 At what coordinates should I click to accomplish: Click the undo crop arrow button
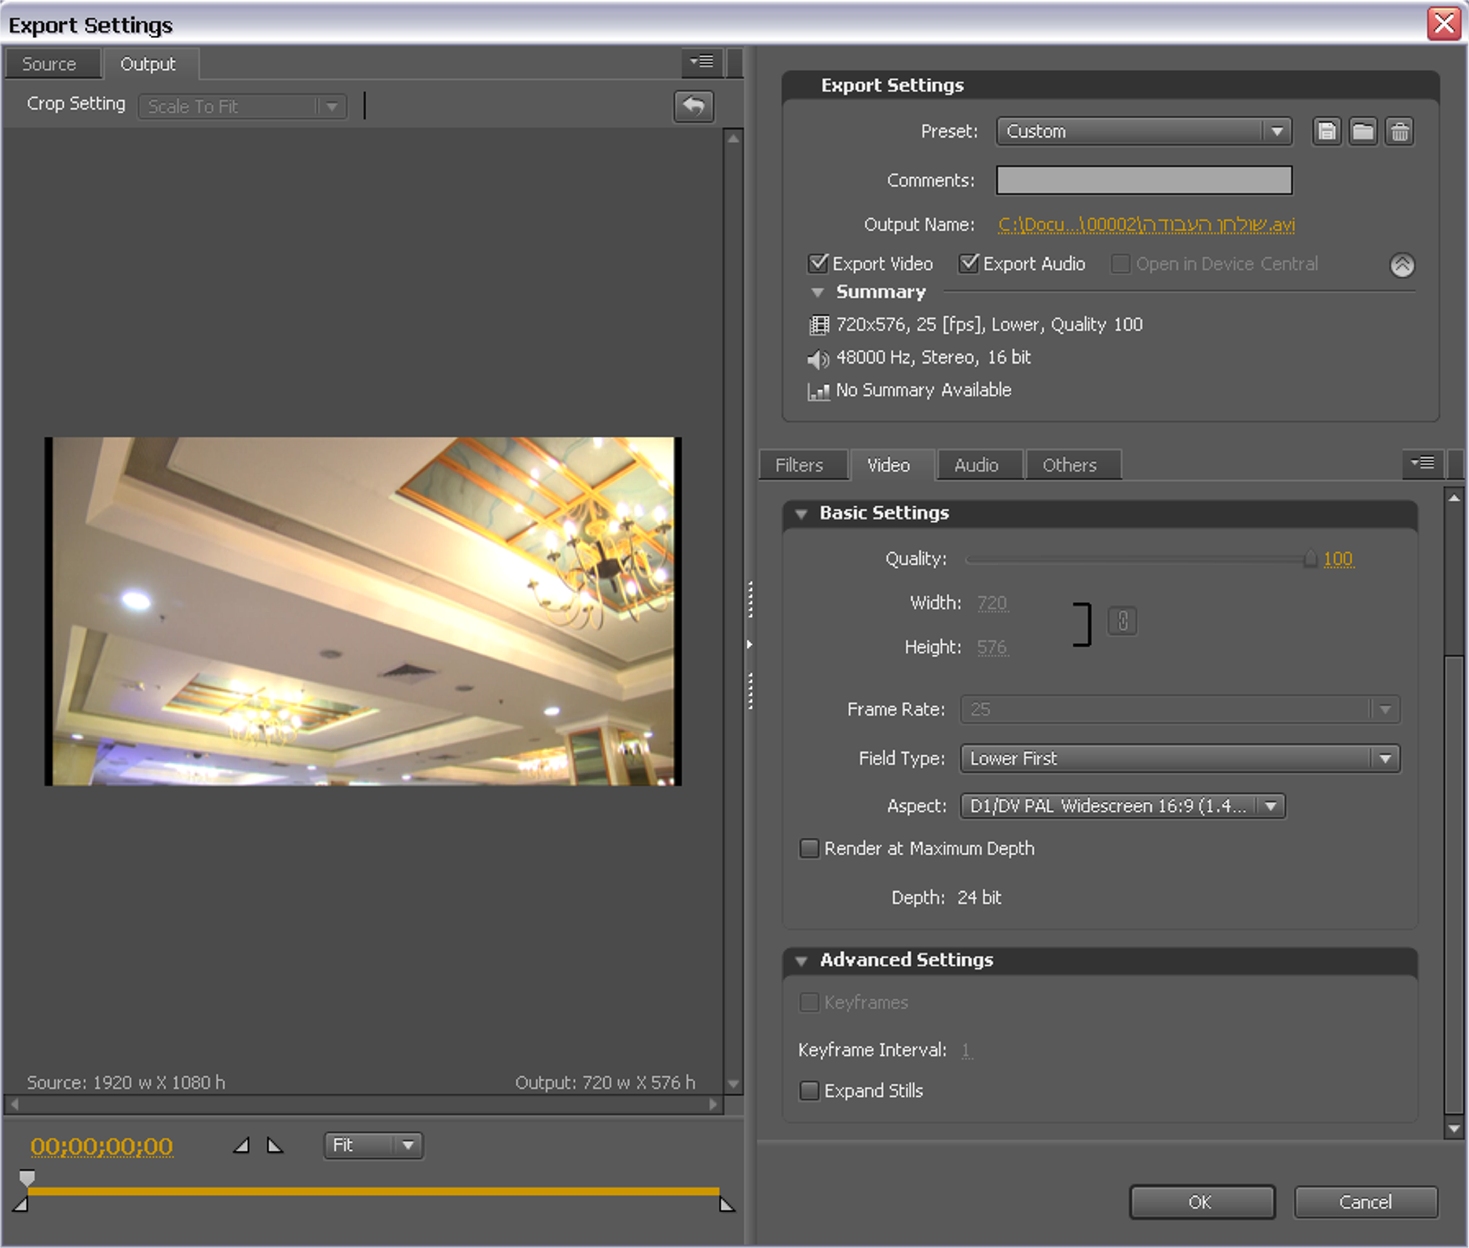coord(693,105)
